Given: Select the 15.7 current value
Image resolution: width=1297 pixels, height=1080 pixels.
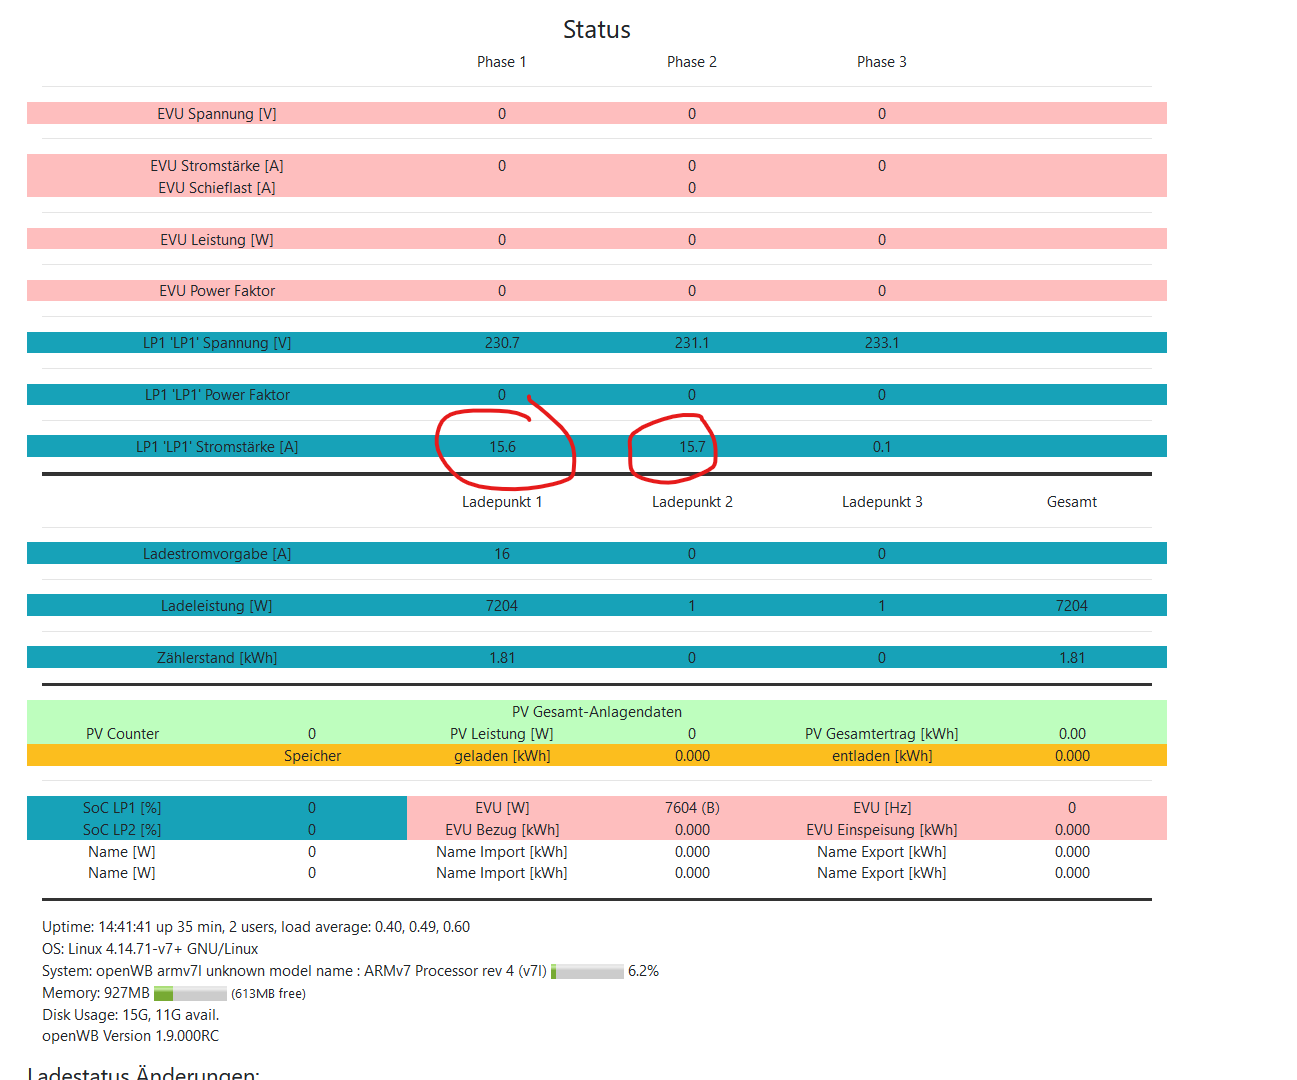Looking at the screenshot, I should point(692,447).
